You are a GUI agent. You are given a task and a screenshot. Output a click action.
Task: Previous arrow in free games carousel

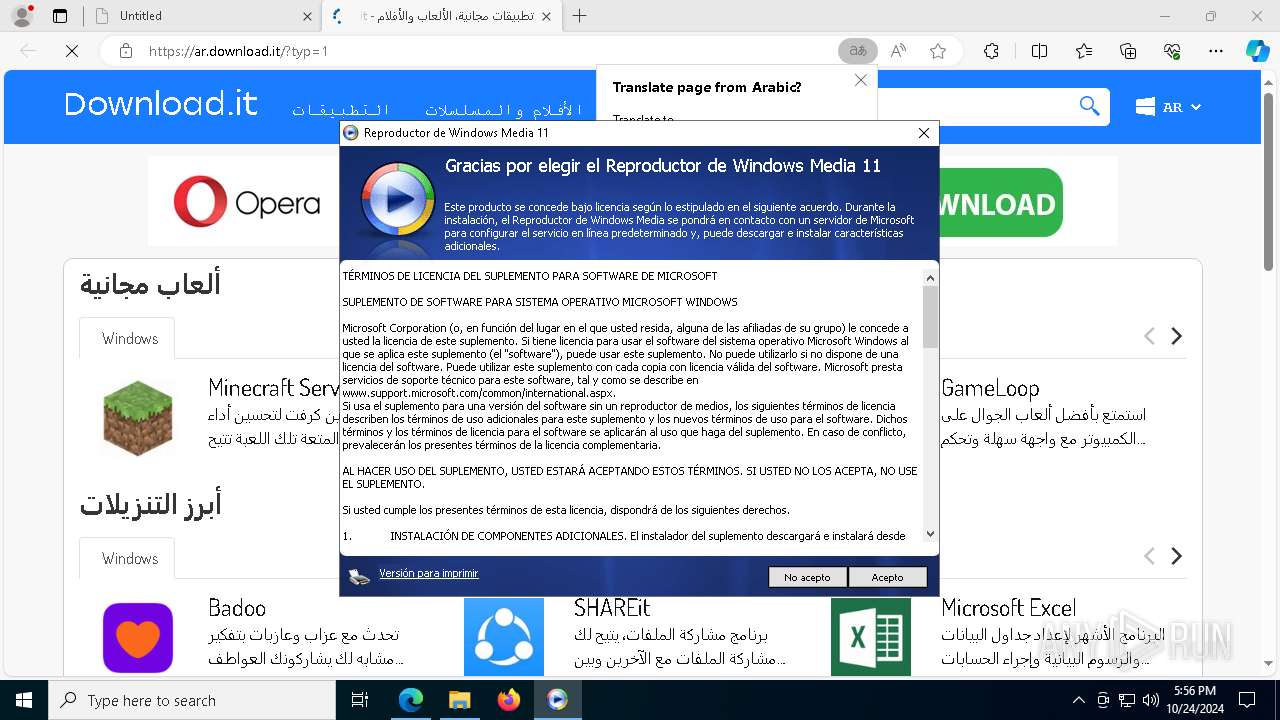coord(1149,337)
